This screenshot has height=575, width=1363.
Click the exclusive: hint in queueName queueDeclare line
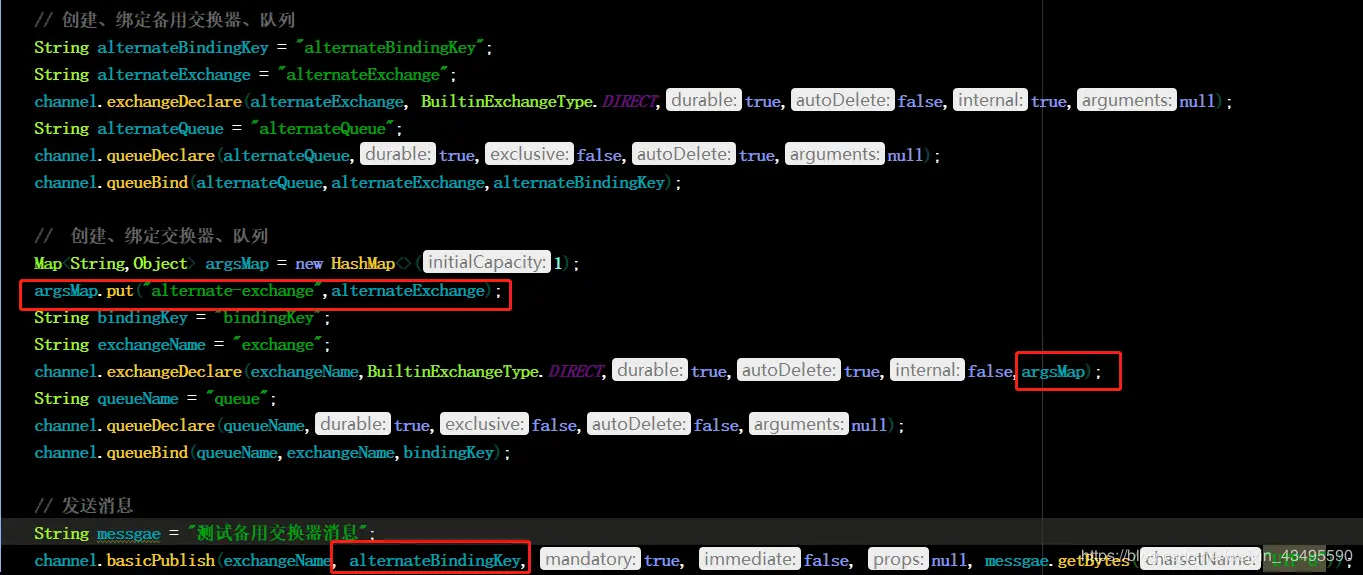pyautogui.click(x=485, y=425)
